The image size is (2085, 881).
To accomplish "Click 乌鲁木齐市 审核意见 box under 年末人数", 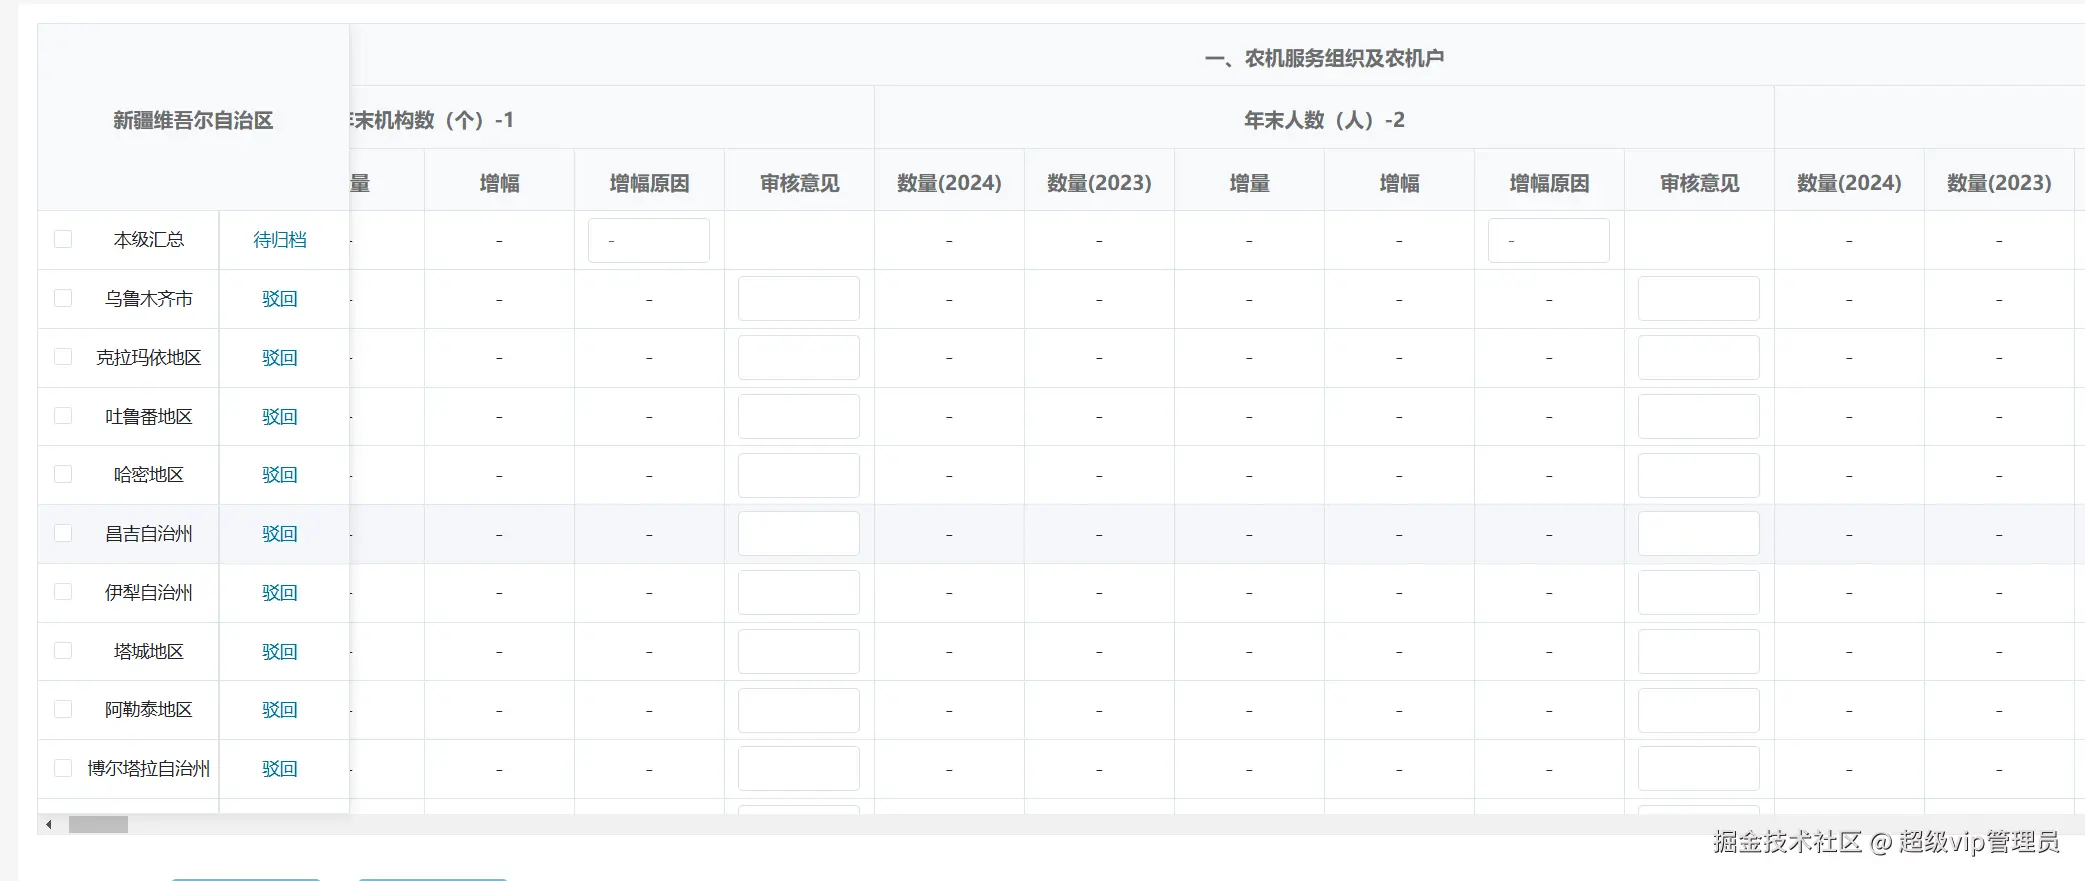I will pyautogui.click(x=1699, y=299).
